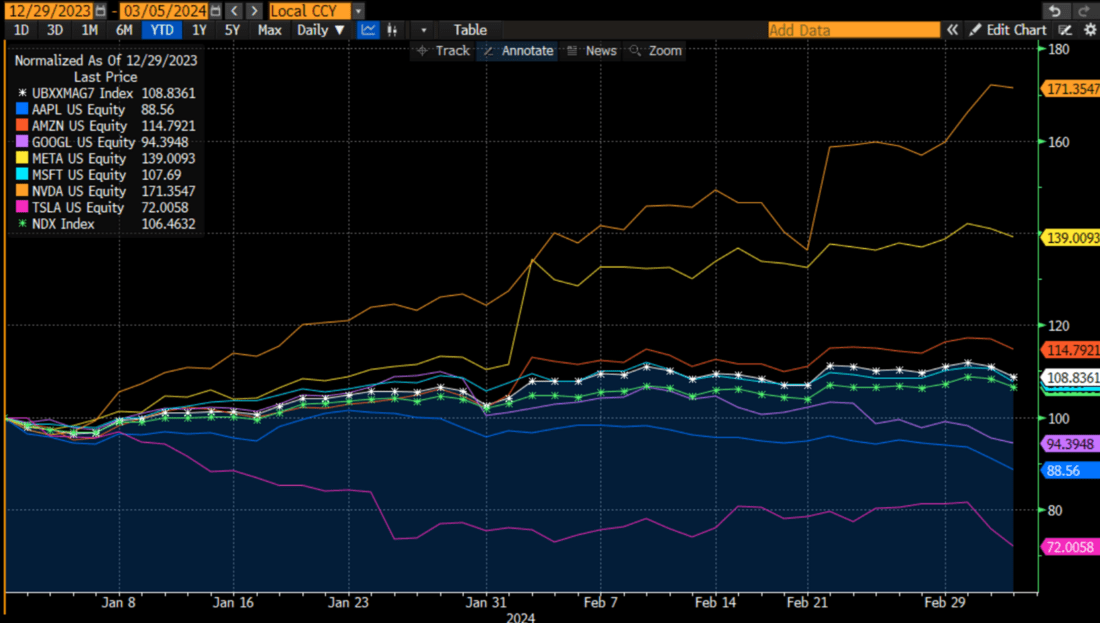Enable the YTD period toggle

tap(161, 30)
